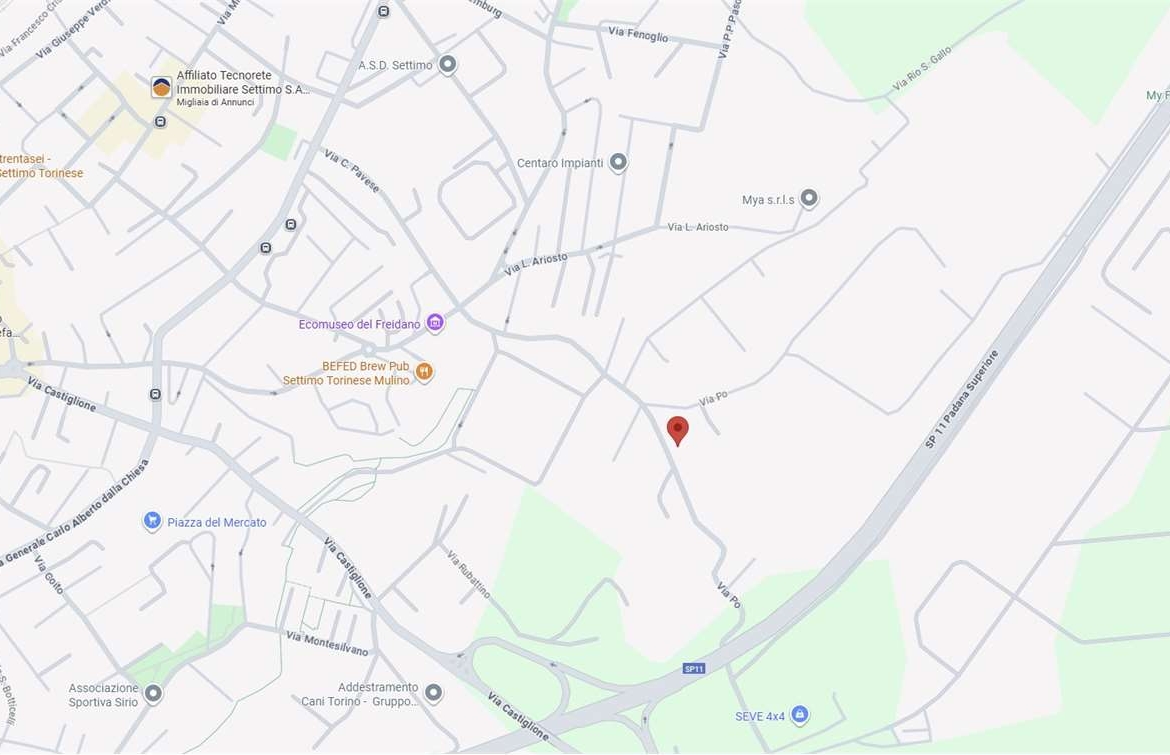Click the SP11 road shield badge
The image size is (1170, 755).
[694, 668]
